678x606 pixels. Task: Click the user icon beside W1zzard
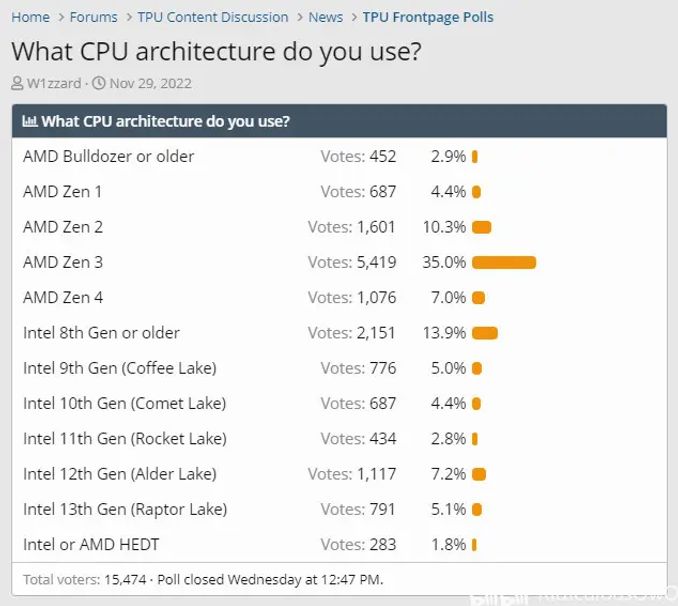(17, 83)
